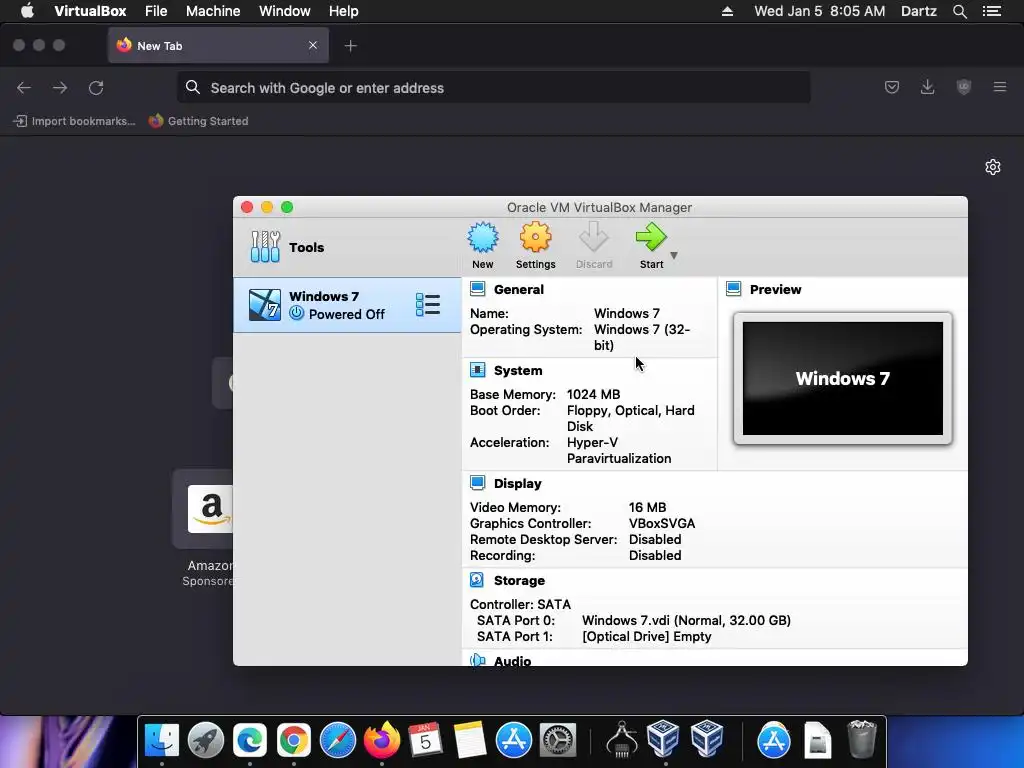1024x768 pixels.
Task: Open the Window menu
Action: 285,11
